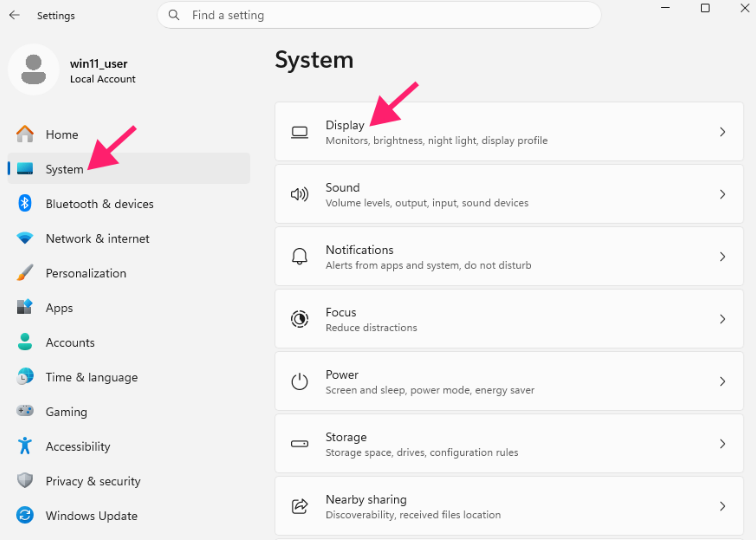756x540 pixels.
Task: Maximize the Settings window
Action: click(x=705, y=8)
